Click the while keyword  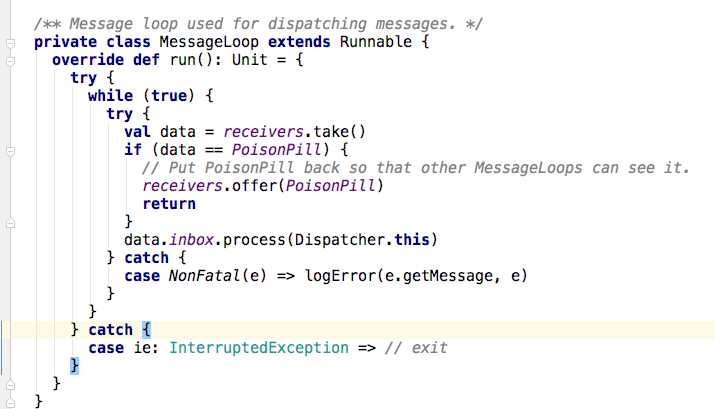(110, 96)
